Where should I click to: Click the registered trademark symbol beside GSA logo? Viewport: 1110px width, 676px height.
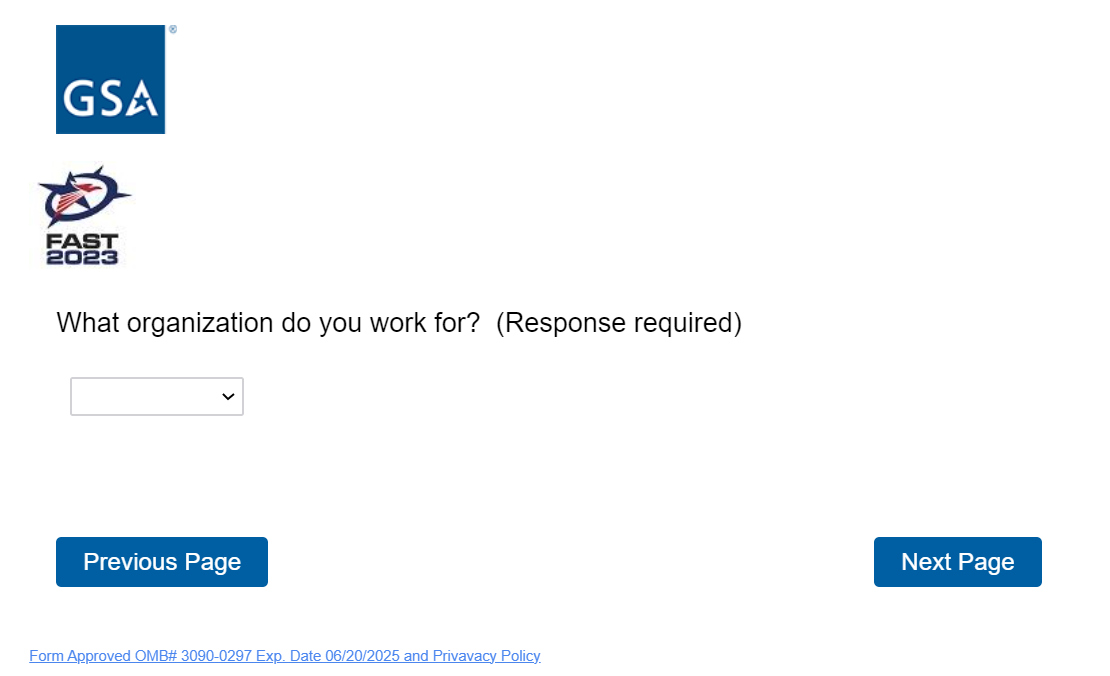click(x=173, y=30)
